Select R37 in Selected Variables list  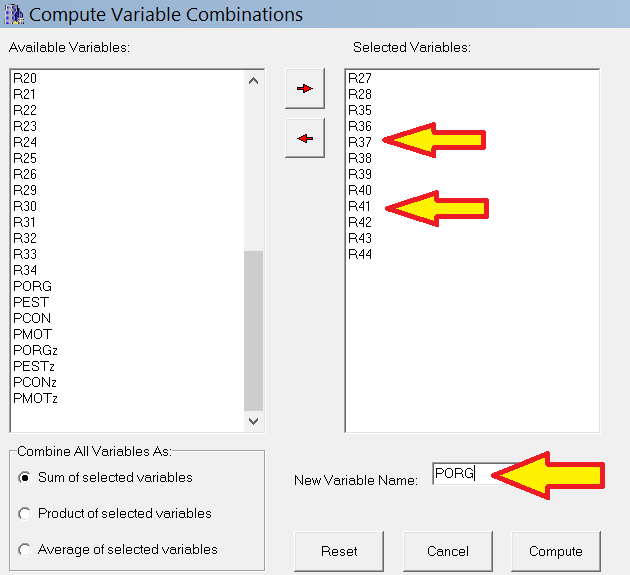[x=360, y=142]
